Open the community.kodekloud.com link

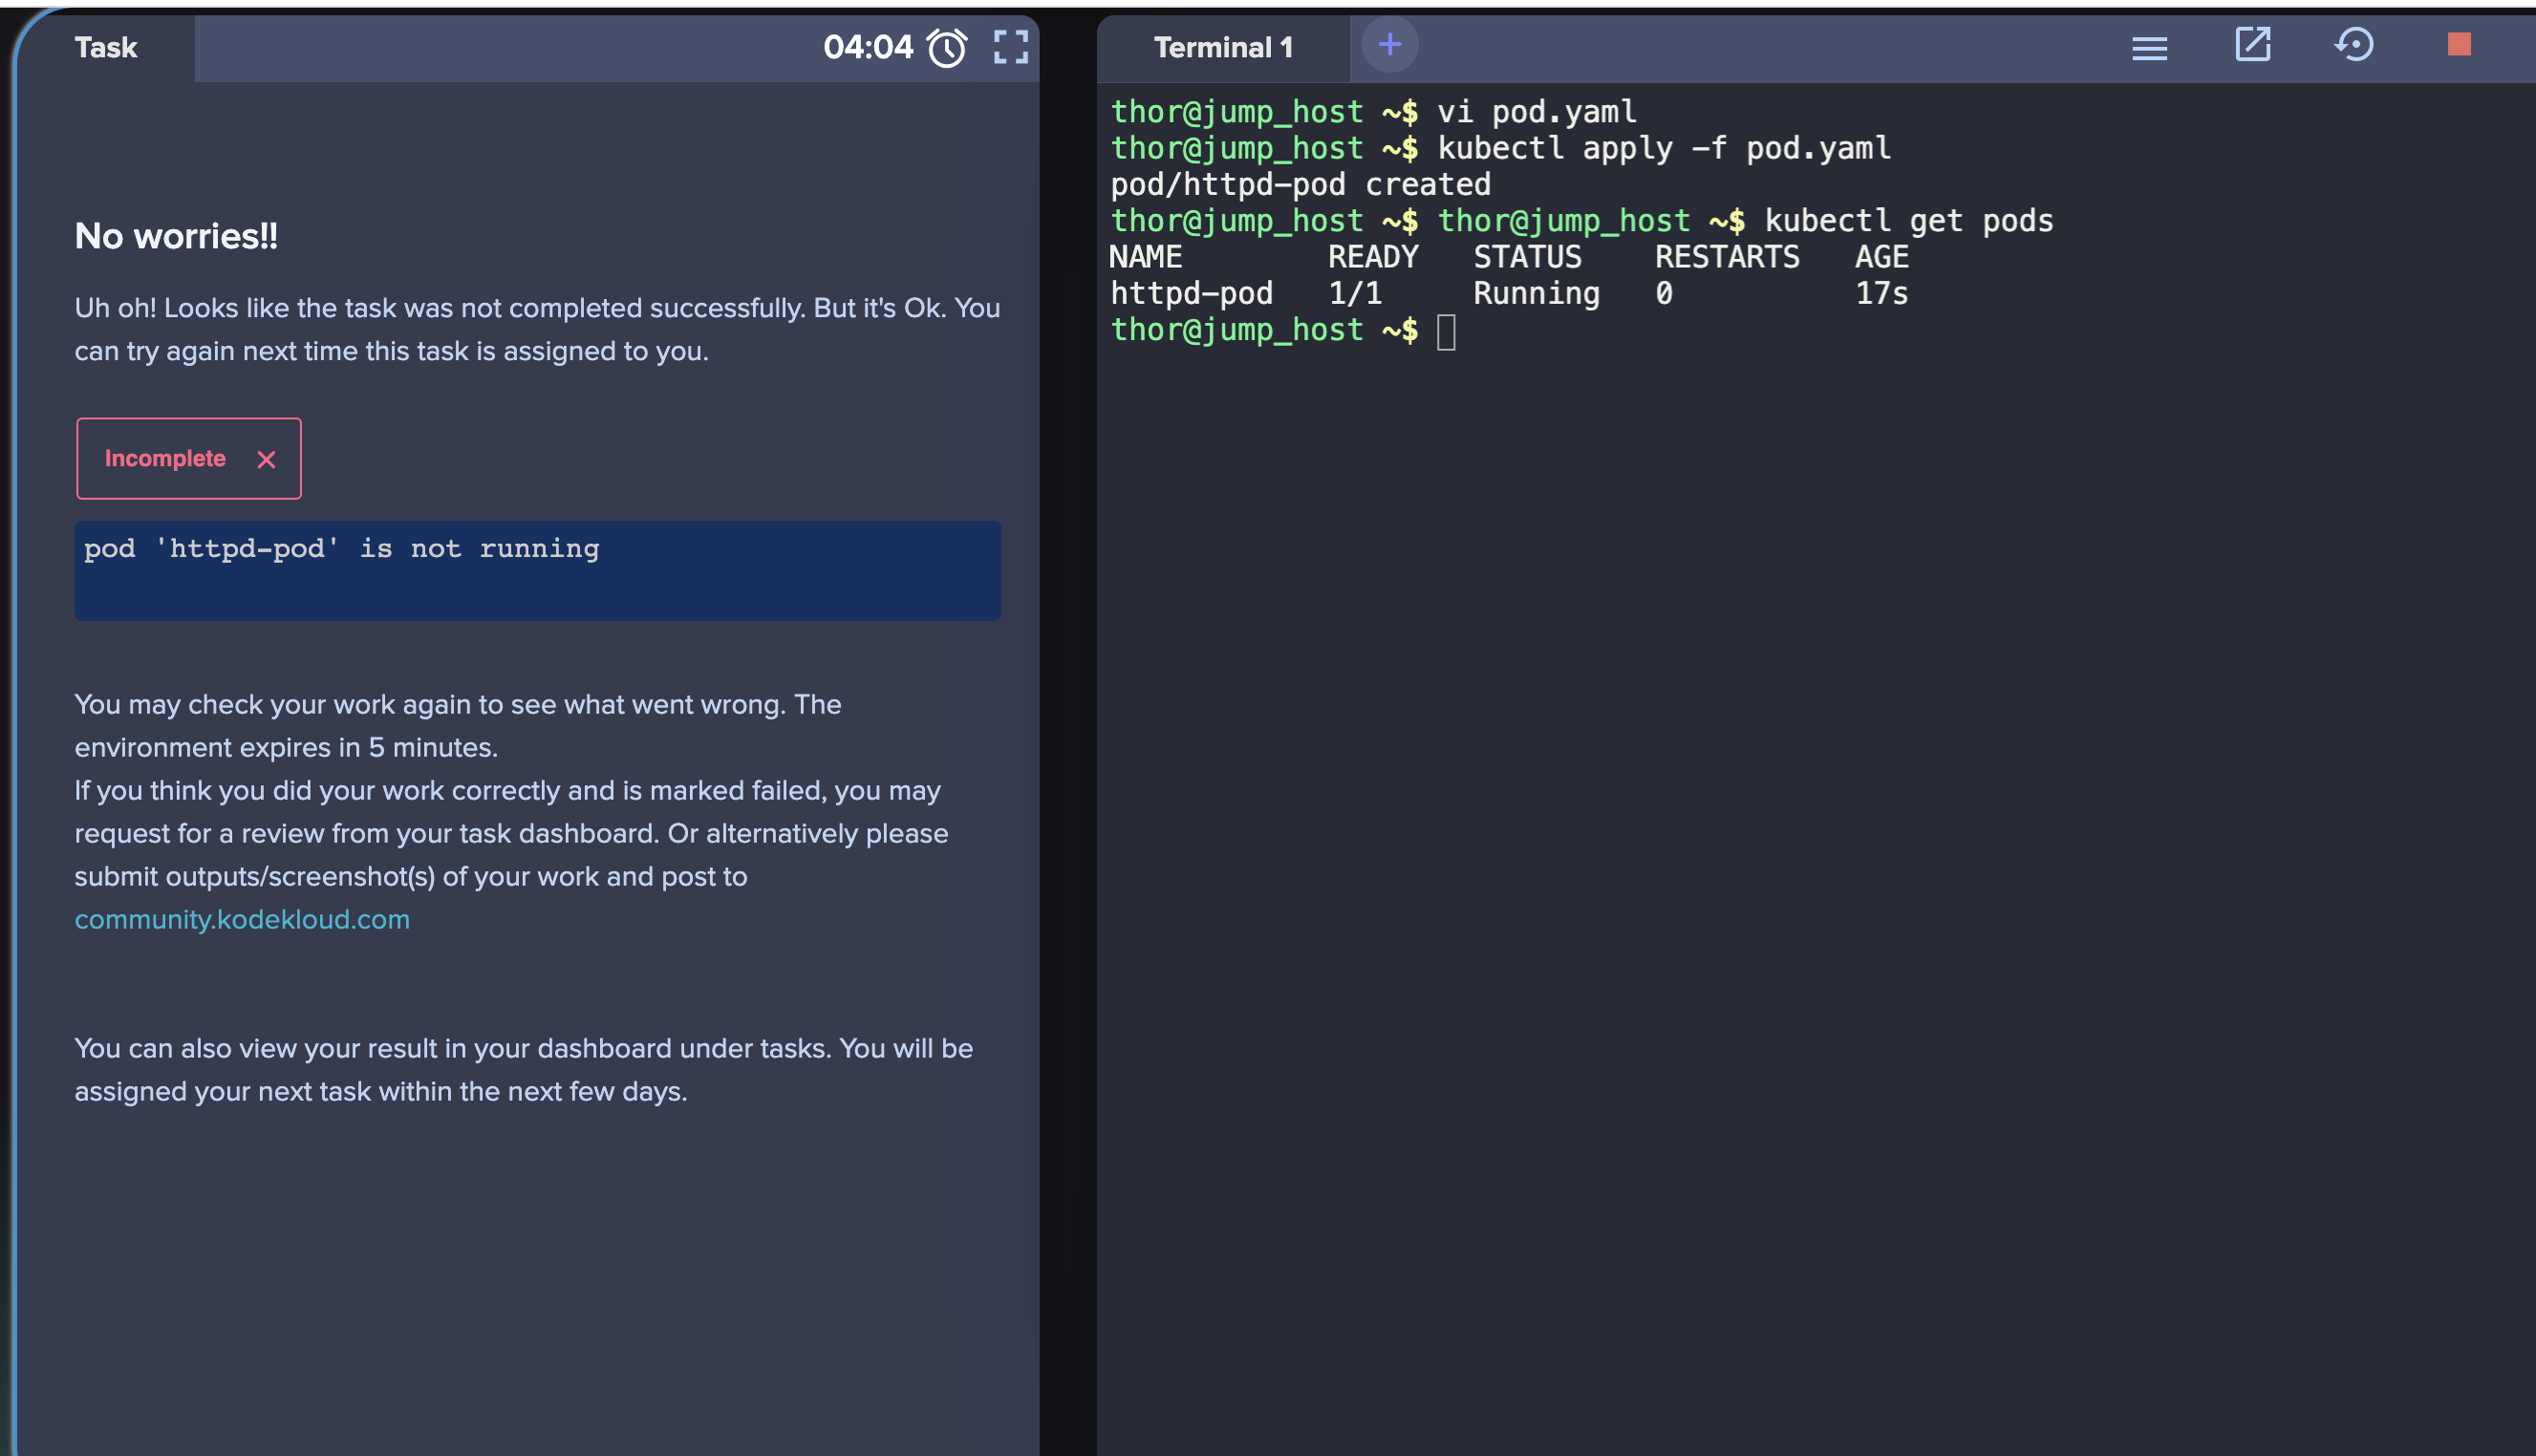tap(242, 919)
